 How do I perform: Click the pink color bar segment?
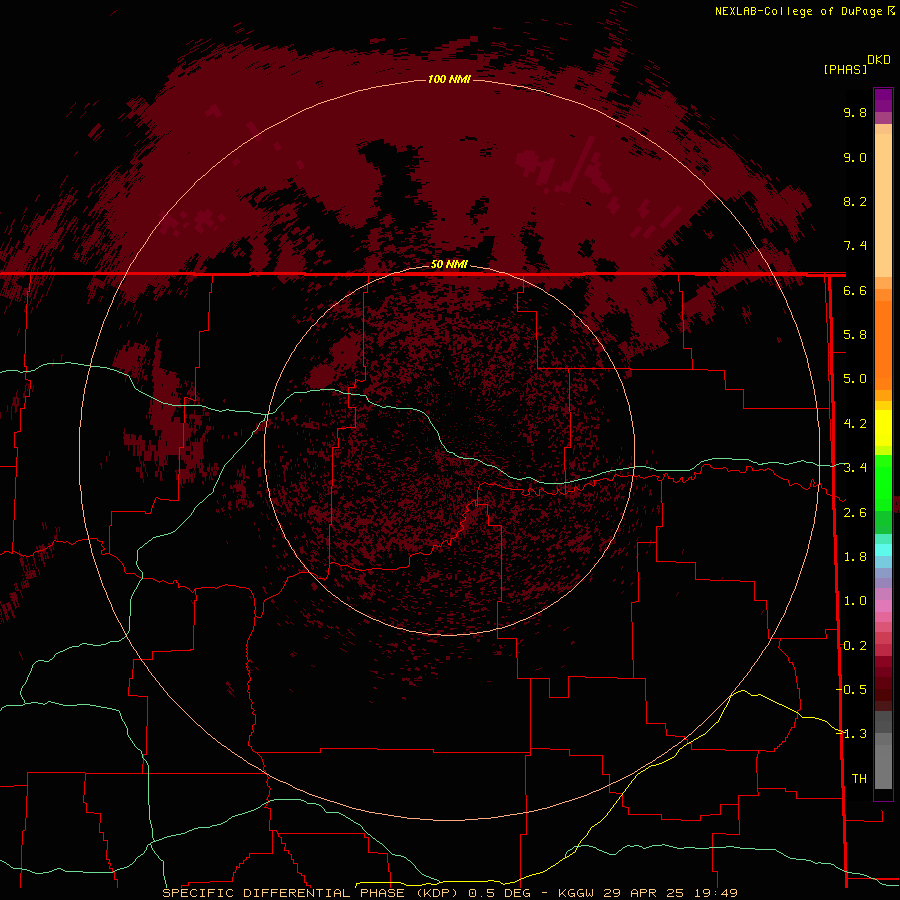pos(883,606)
